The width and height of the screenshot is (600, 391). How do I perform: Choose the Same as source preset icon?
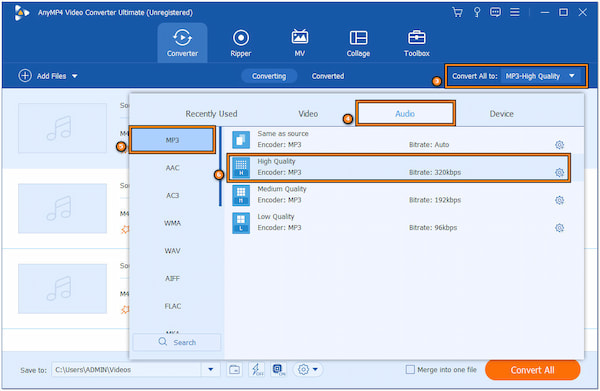pos(241,140)
